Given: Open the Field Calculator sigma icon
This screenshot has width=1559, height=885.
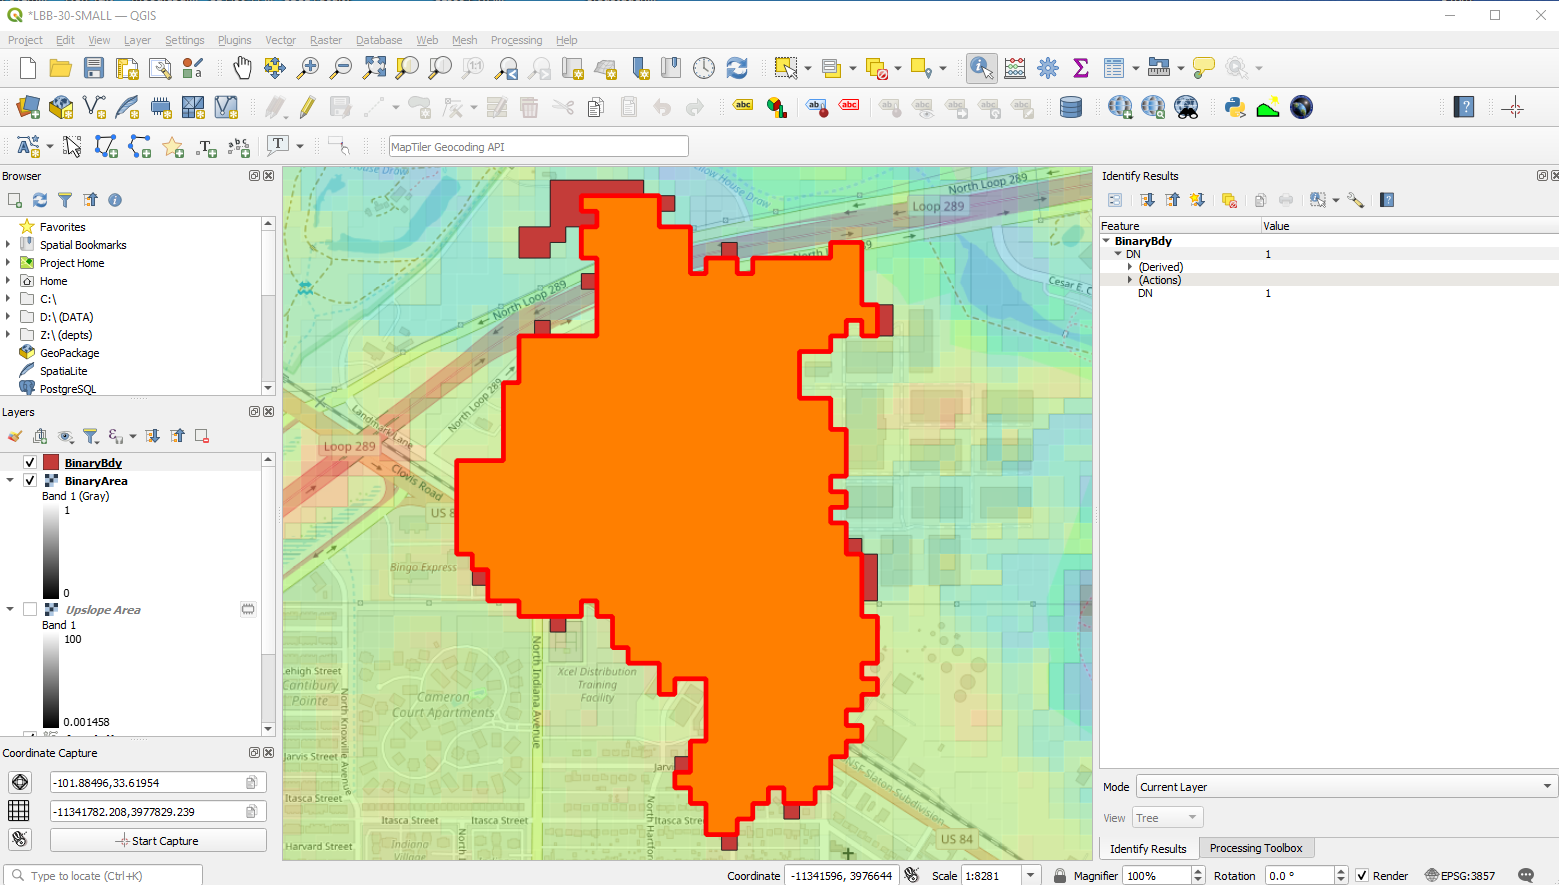Looking at the screenshot, I should tap(1081, 68).
